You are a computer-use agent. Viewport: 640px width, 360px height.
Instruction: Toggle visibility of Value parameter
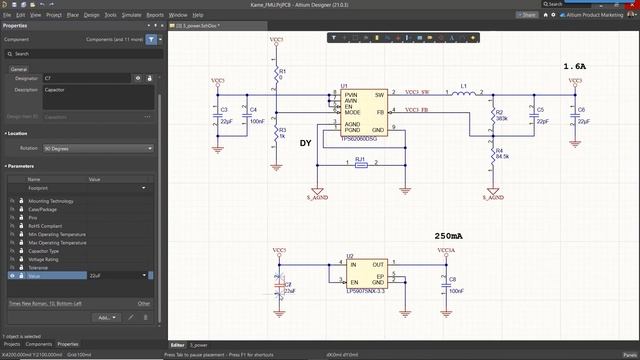[x=12, y=276]
